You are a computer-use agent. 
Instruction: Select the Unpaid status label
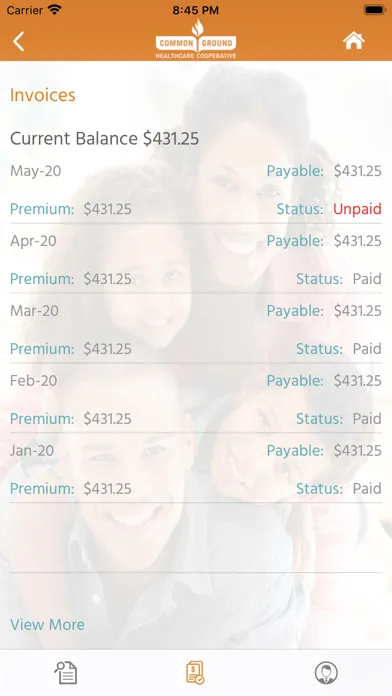point(357,209)
